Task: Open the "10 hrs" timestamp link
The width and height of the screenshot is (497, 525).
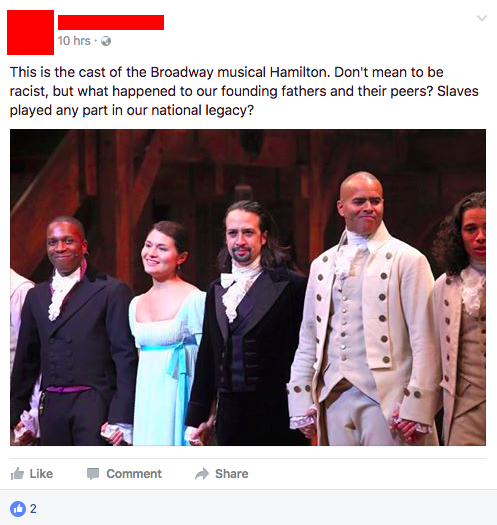Action: pos(74,41)
